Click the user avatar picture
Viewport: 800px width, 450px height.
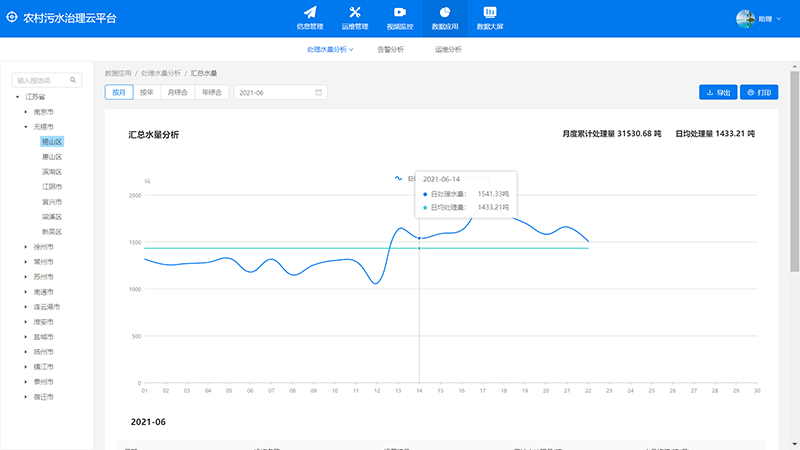(x=746, y=18)
